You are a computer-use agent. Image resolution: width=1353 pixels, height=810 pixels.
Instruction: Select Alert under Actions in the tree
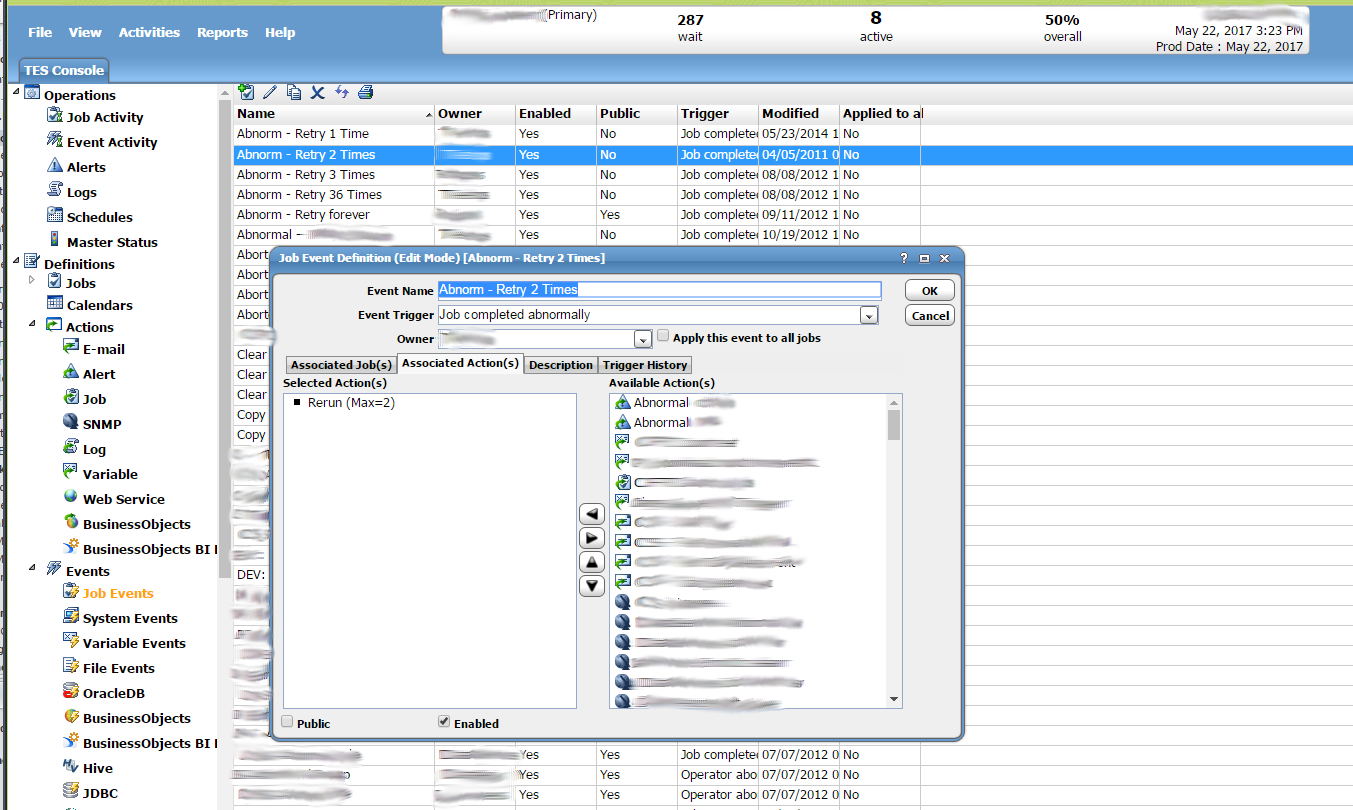(x=99, y=374)
